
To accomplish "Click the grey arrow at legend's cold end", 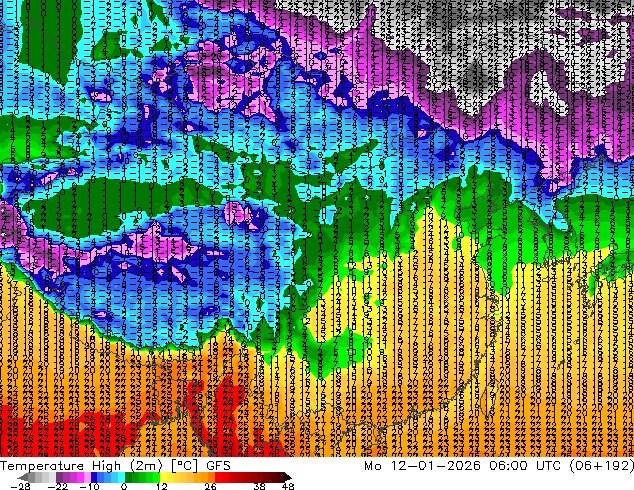I will point(22,477).
